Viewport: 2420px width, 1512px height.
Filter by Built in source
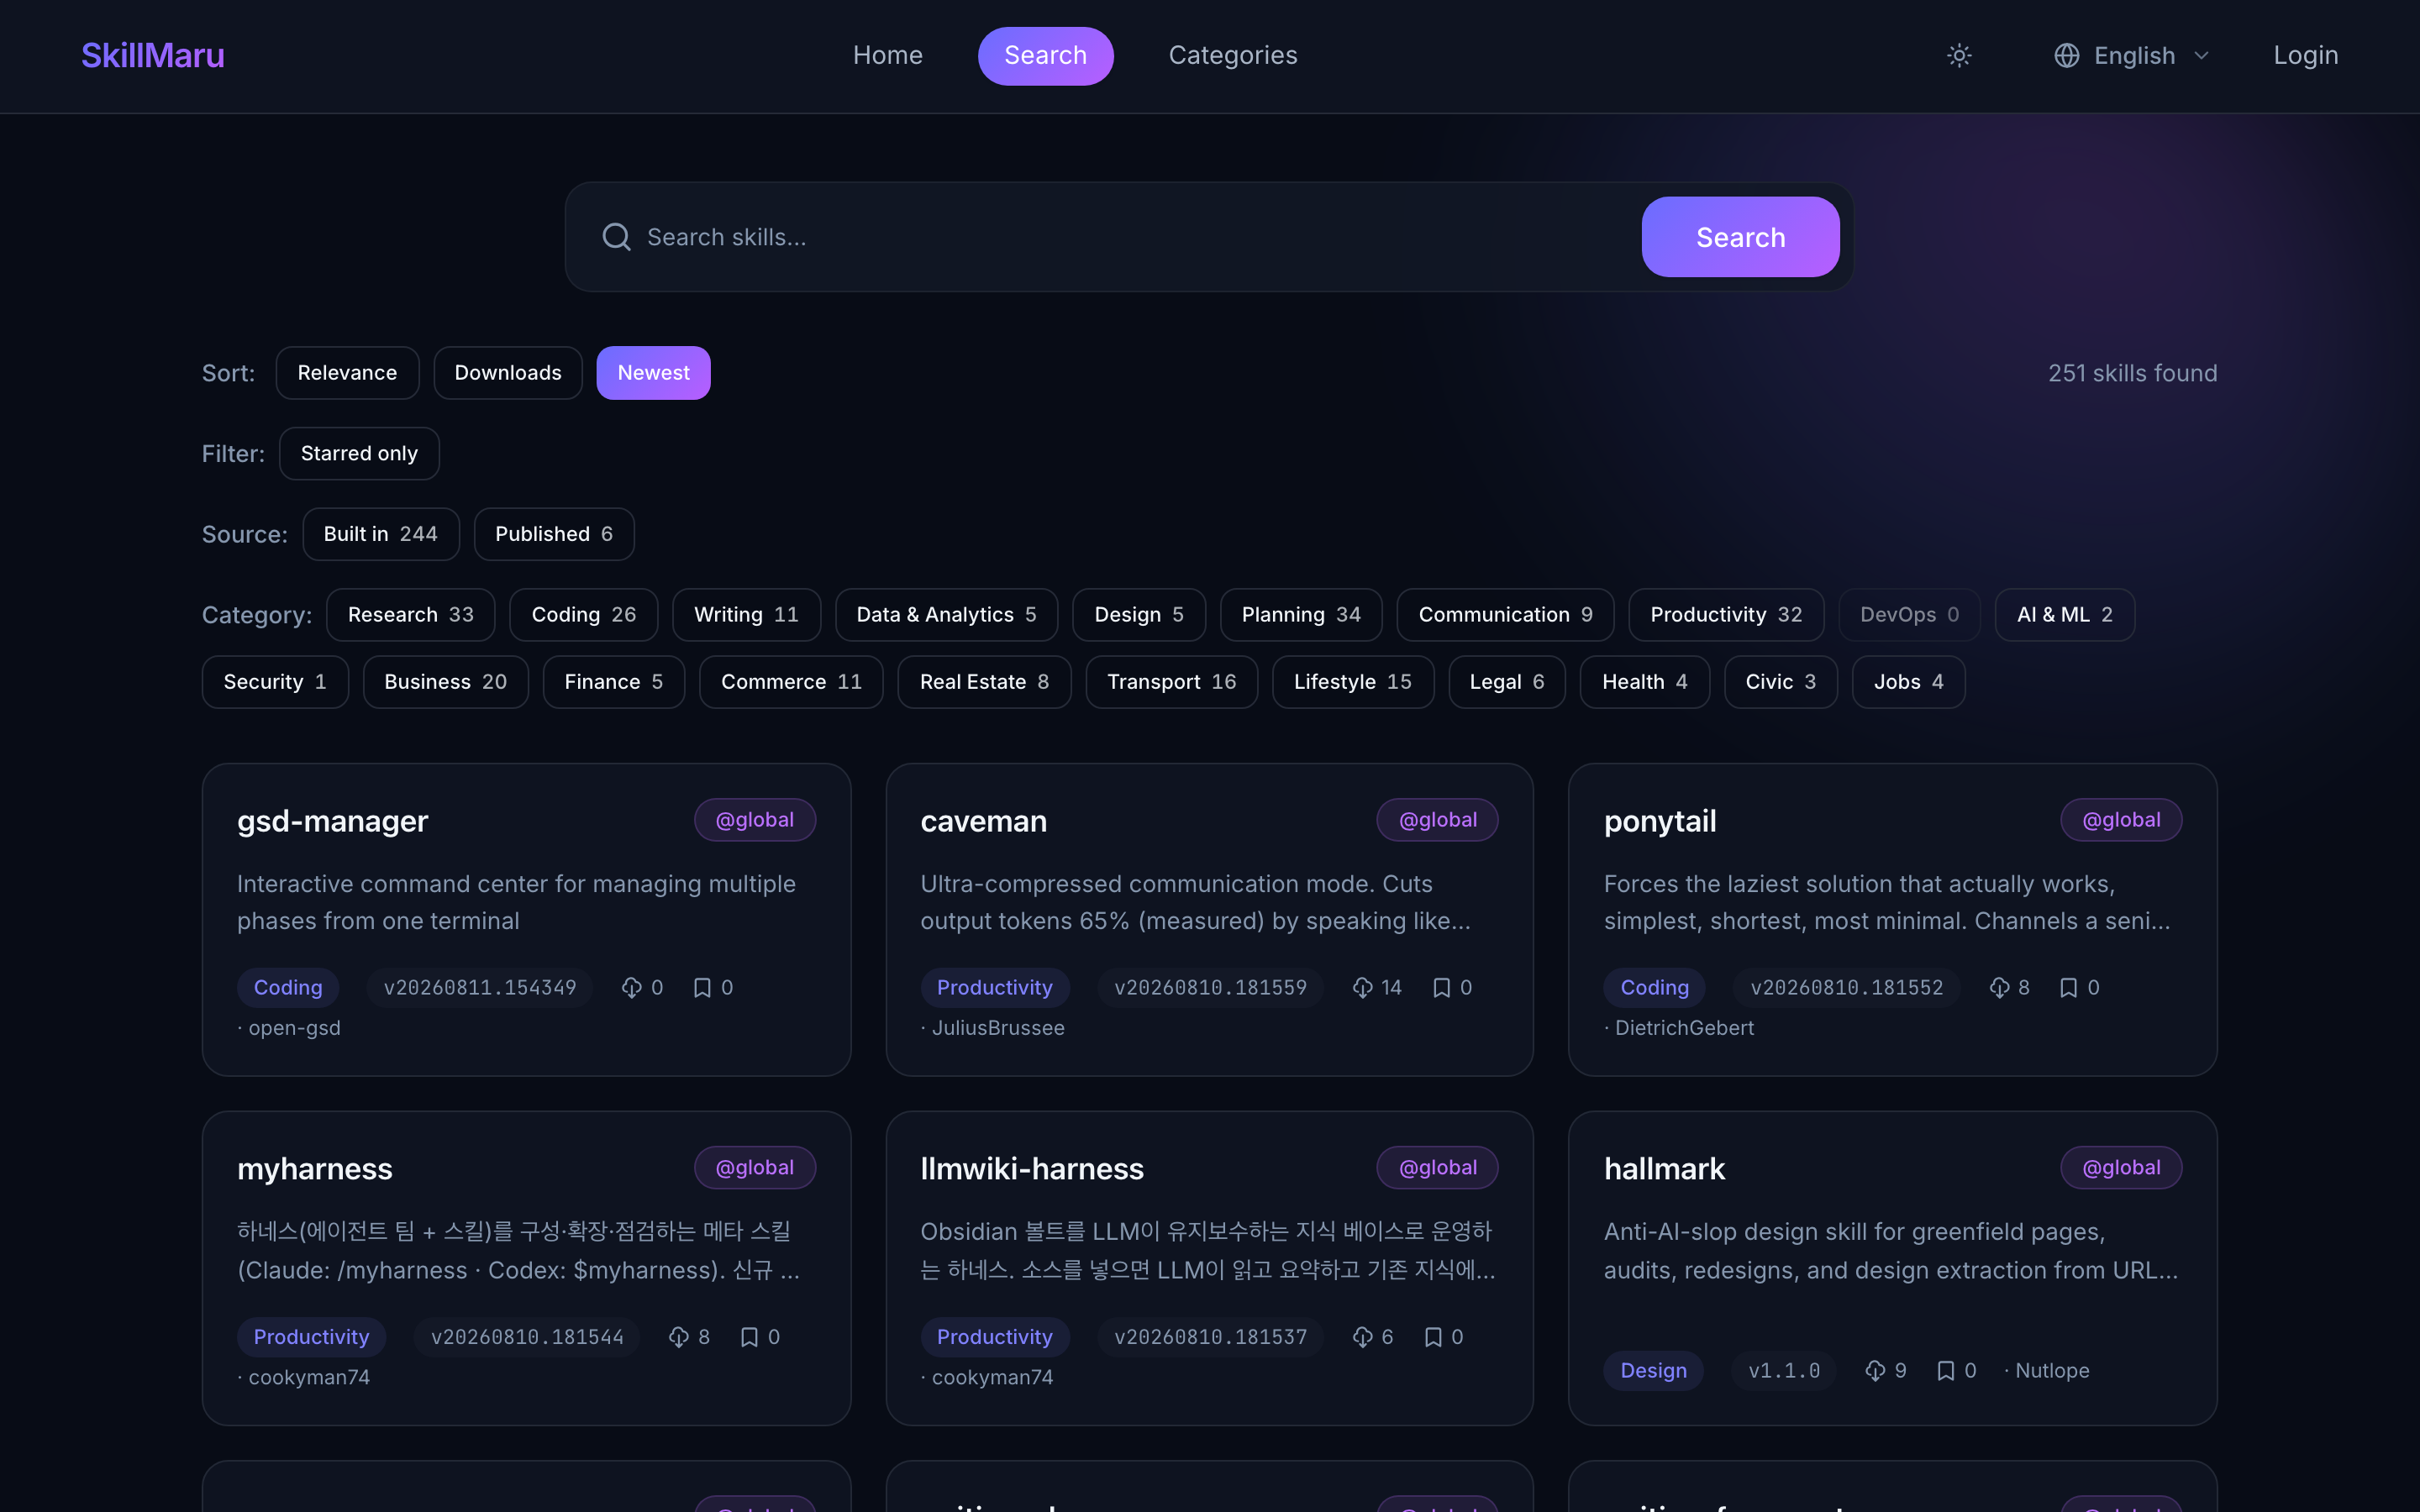(381, 534)
